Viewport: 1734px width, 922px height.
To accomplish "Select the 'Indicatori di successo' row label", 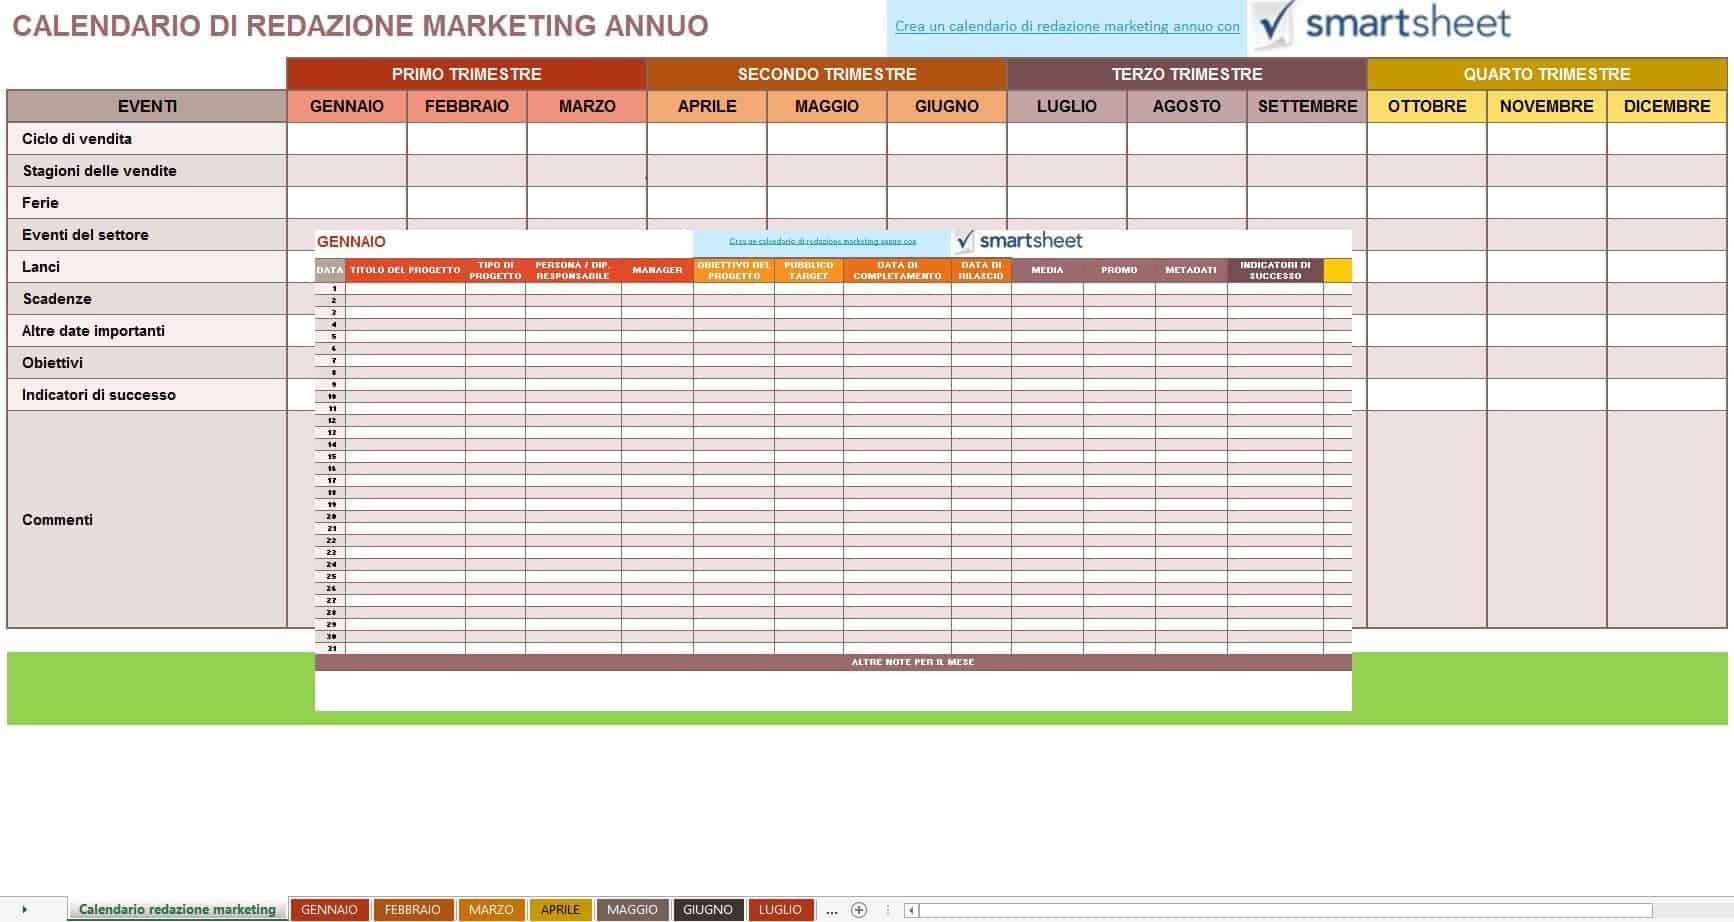I will 147,395.
